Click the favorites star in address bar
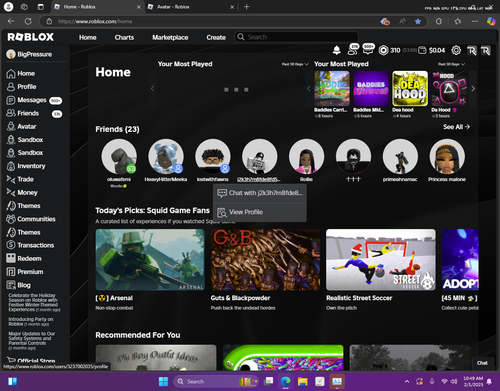500x391 pixels. (418, 21)
